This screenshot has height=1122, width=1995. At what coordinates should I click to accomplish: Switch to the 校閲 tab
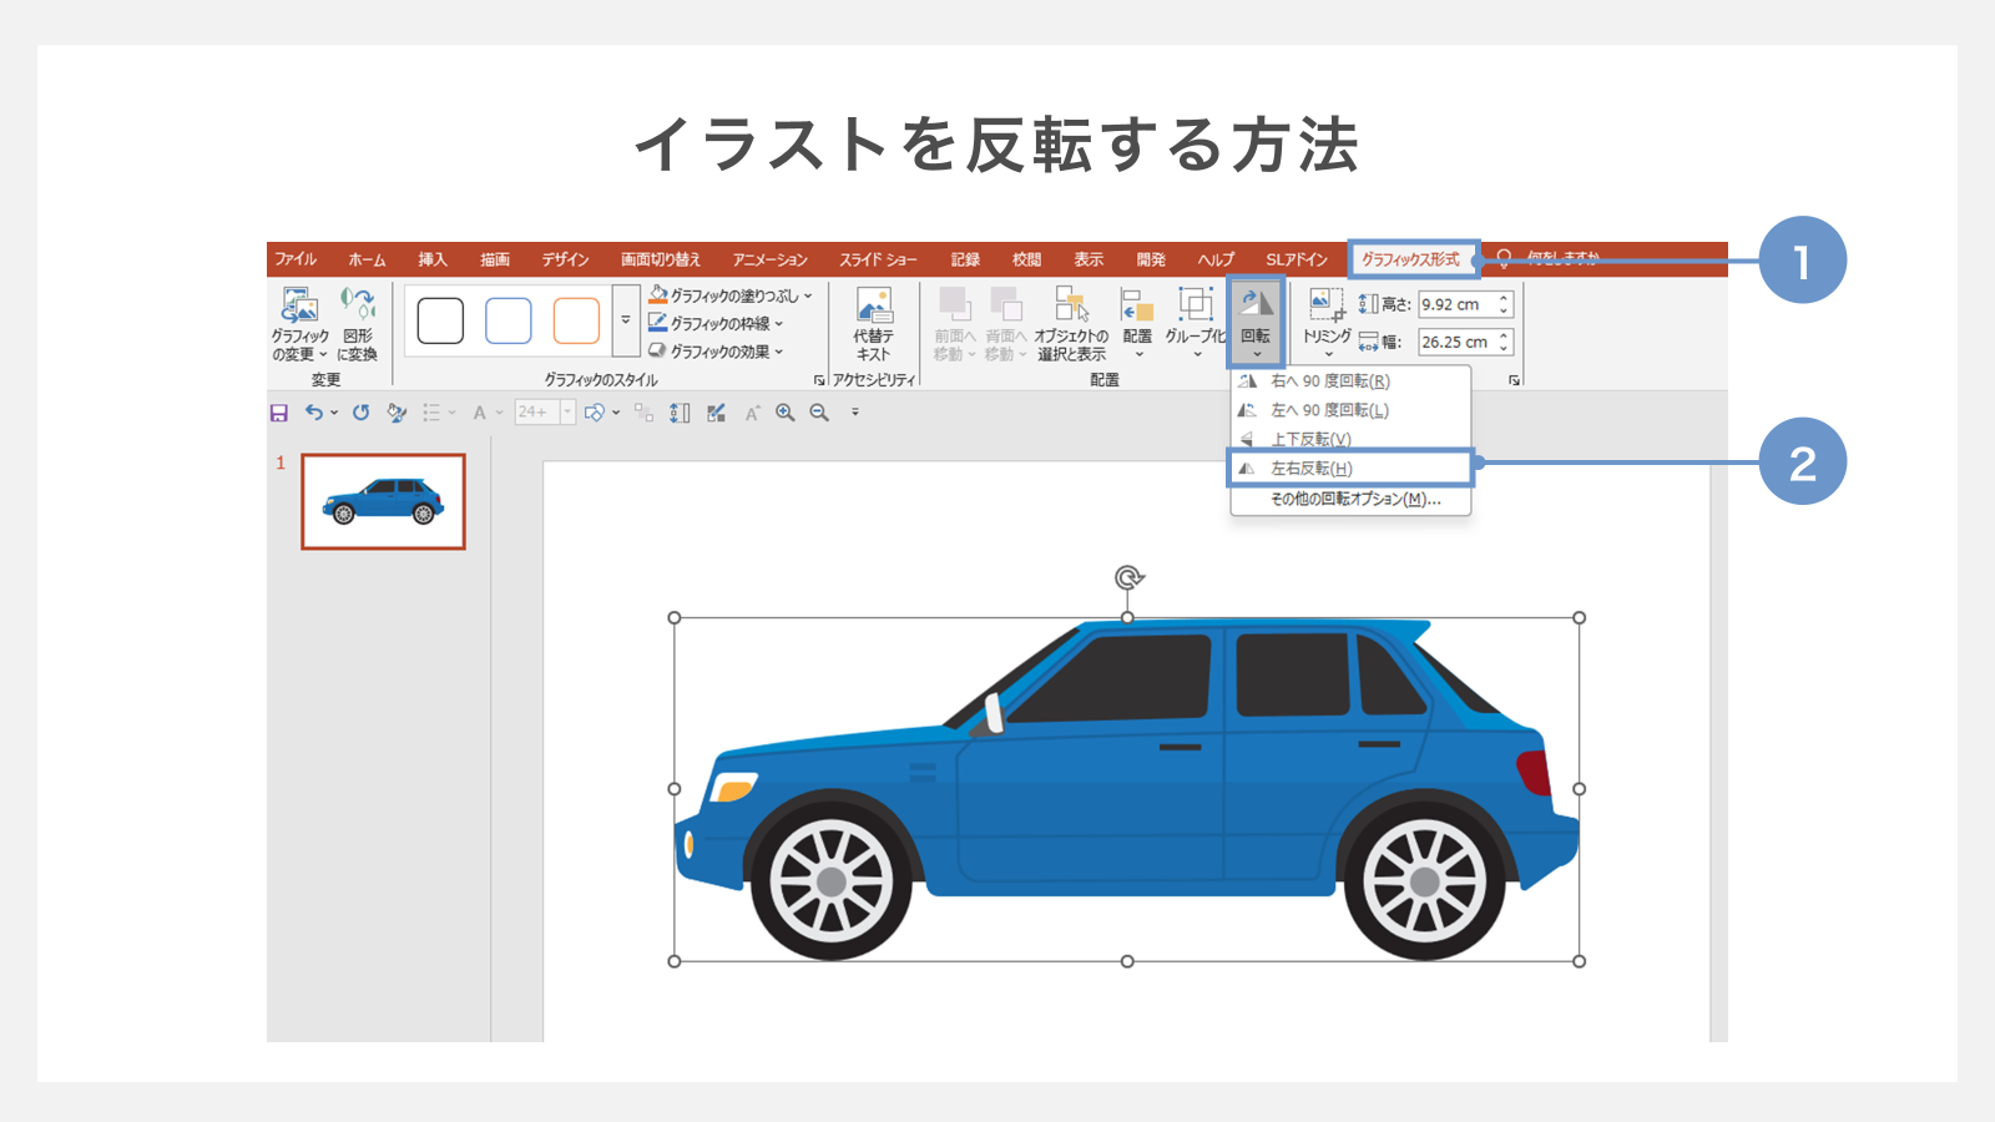[x=1027, y=259]
